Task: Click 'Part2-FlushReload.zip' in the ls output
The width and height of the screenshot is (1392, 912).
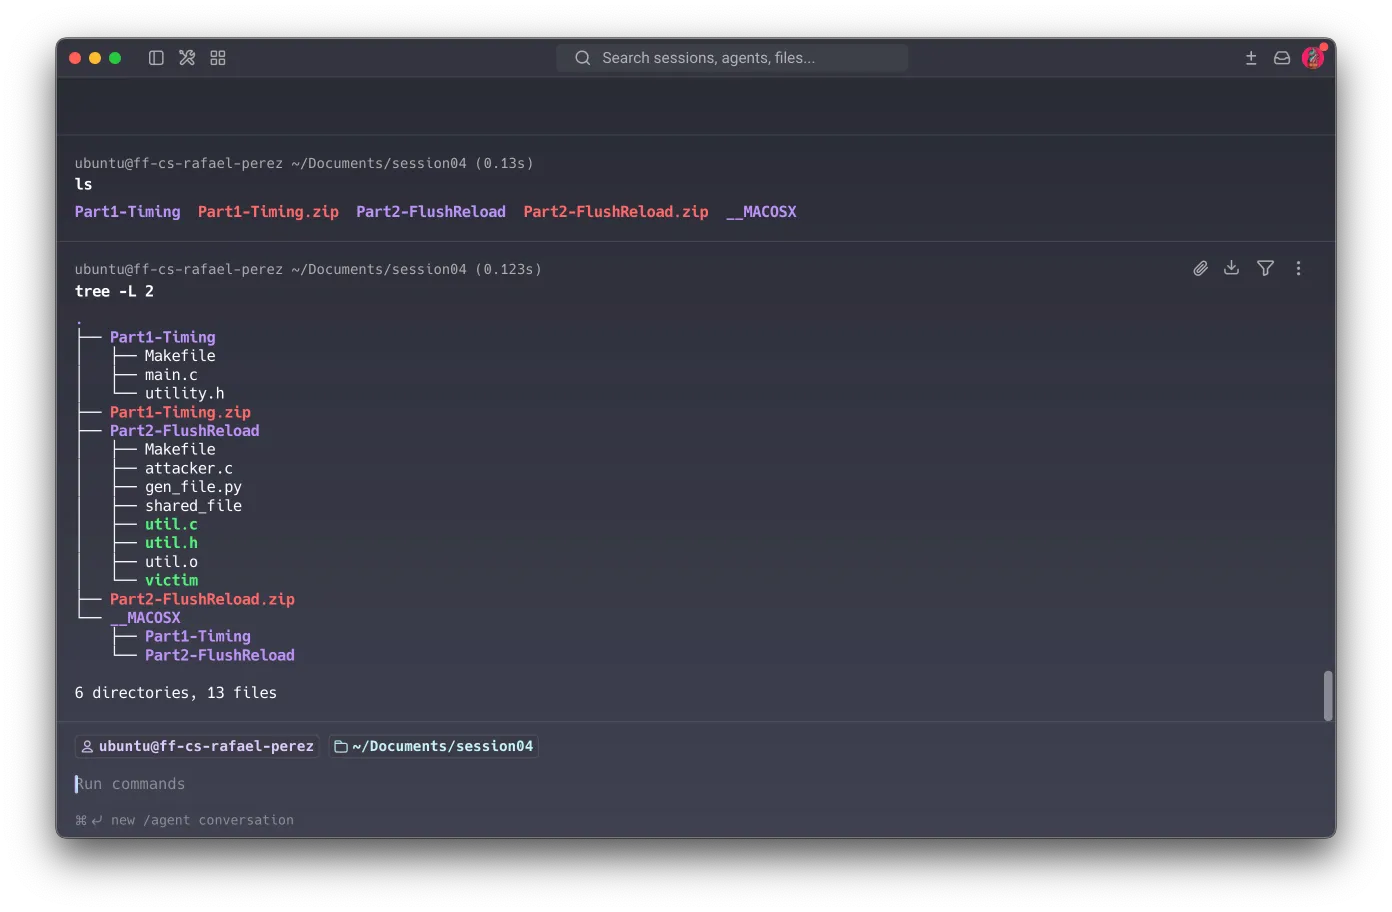Action: point(616,212)
